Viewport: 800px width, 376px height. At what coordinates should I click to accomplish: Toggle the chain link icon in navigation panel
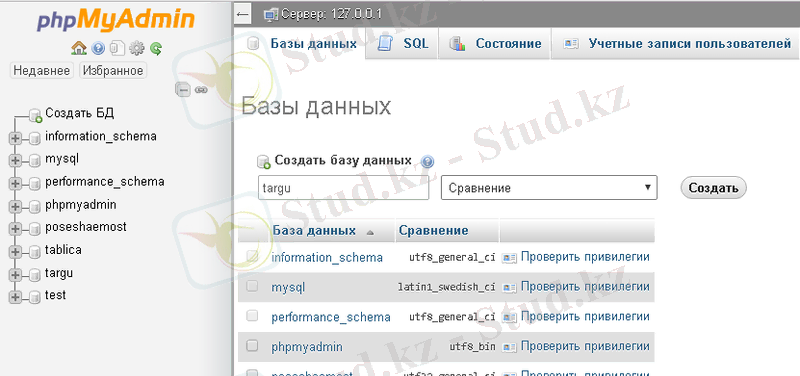(201, 90)
